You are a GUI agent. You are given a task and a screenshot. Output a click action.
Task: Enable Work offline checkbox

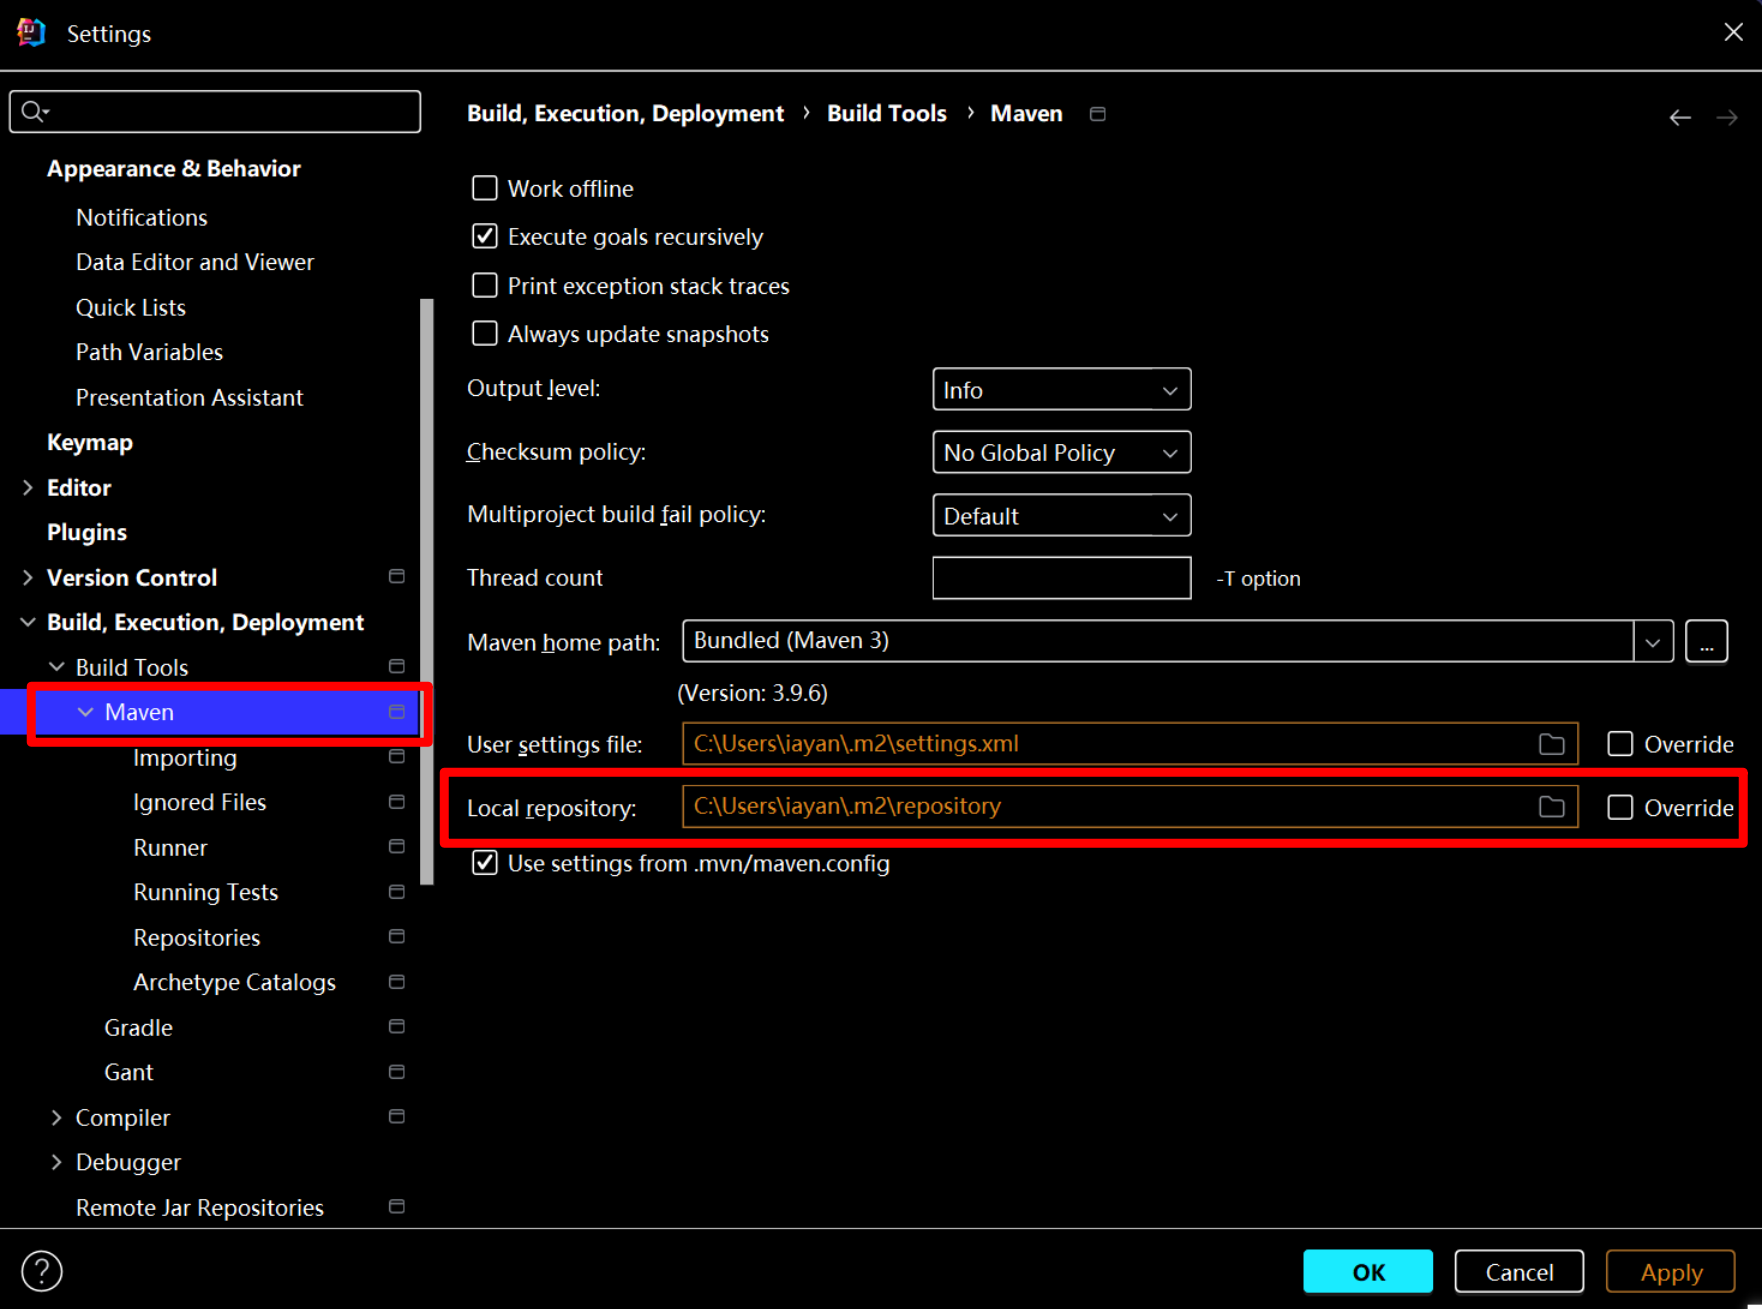[485, 188]
